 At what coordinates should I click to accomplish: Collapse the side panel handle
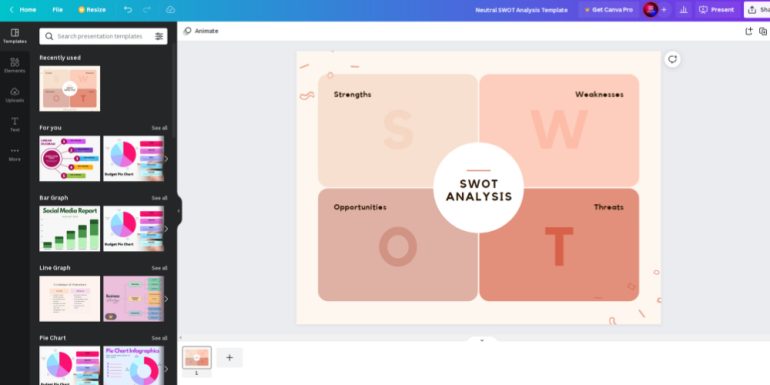click(x=179, y=211)
